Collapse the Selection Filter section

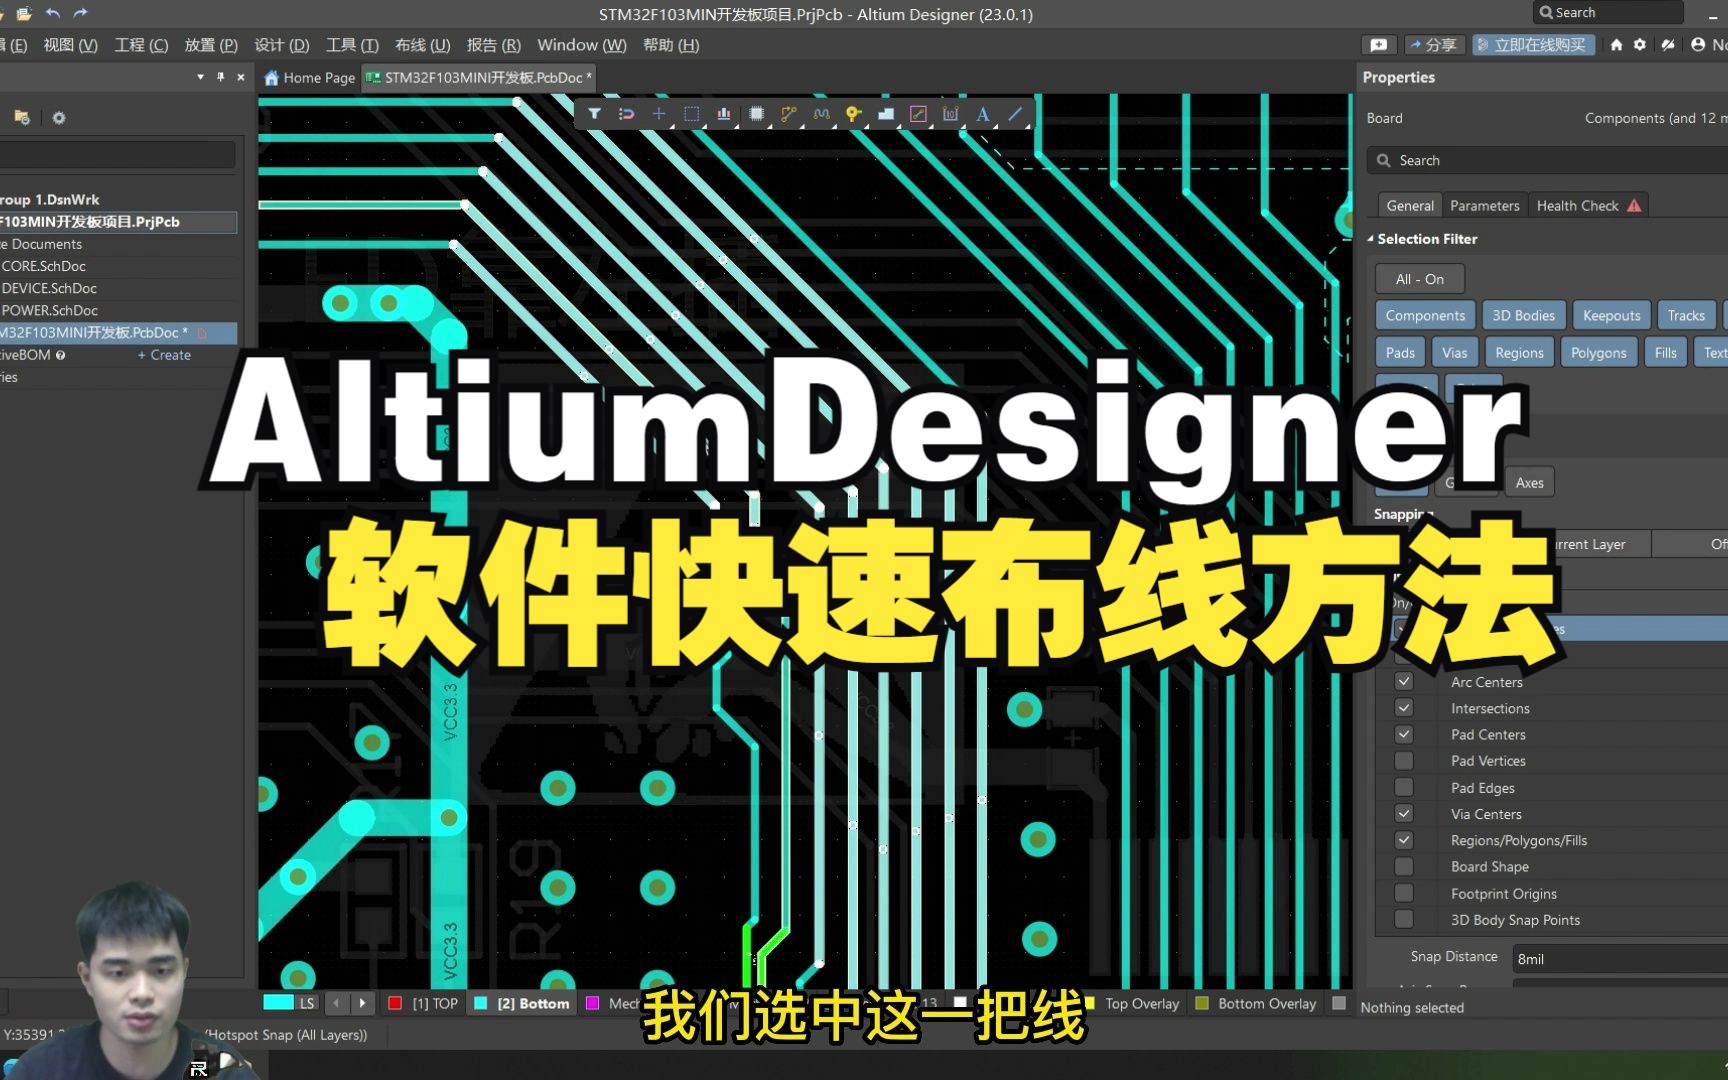pos(1372,239)
